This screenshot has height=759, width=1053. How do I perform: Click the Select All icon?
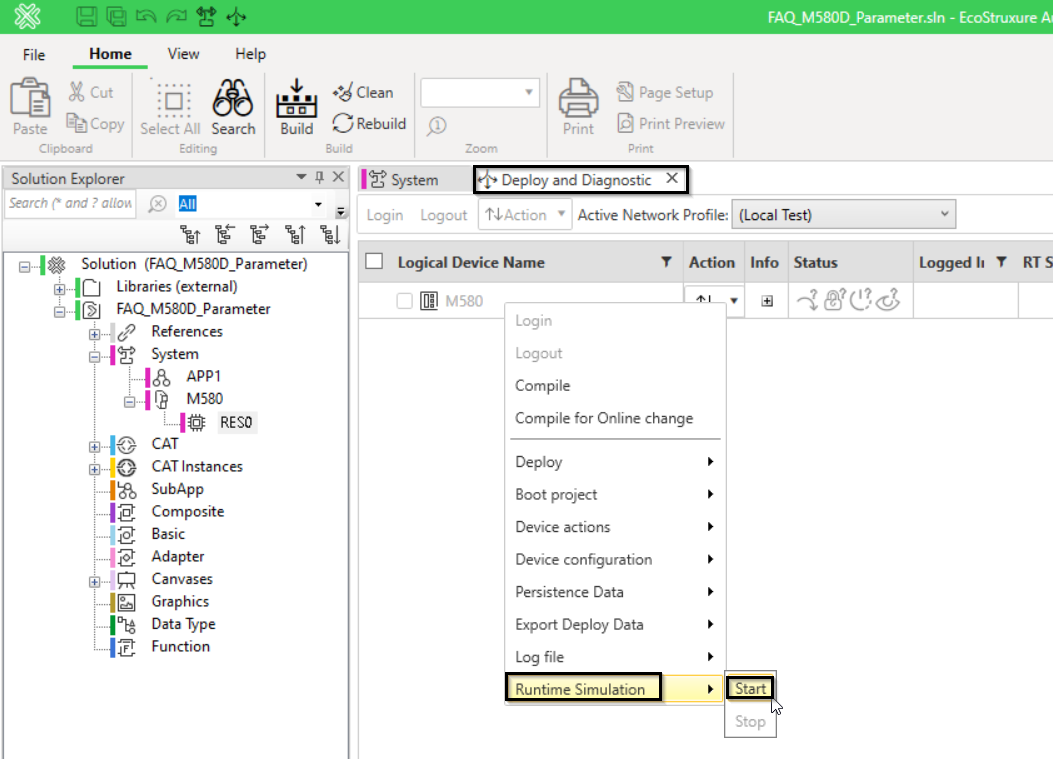pos(173,100)
